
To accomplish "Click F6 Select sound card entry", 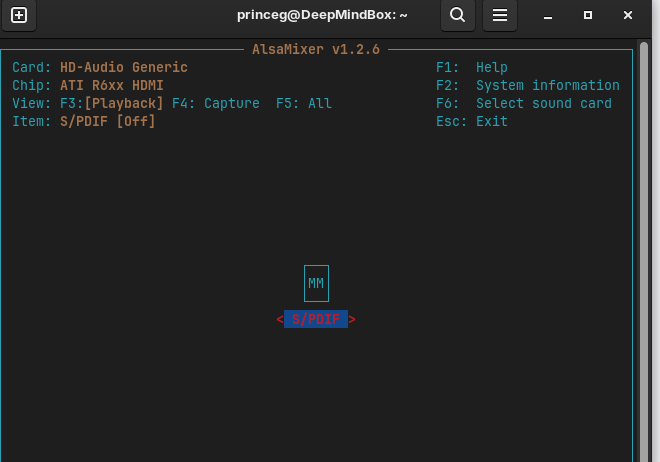I will 524,103.
